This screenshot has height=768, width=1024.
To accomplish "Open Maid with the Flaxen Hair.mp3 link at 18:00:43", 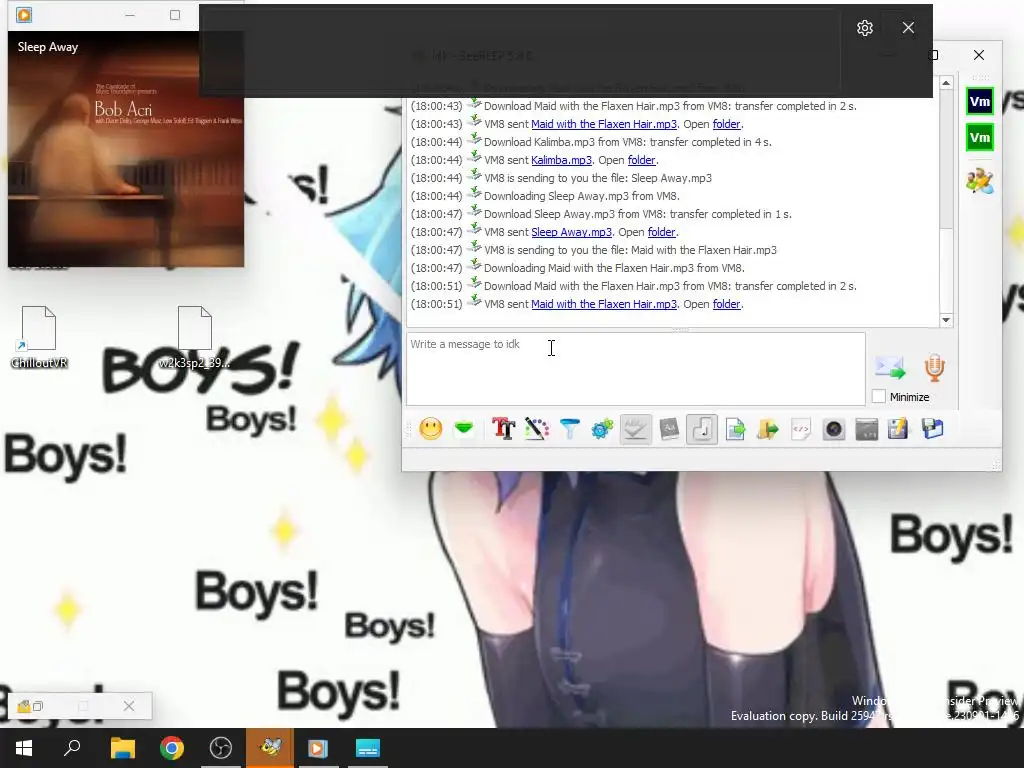I will (x=603, y=124).
